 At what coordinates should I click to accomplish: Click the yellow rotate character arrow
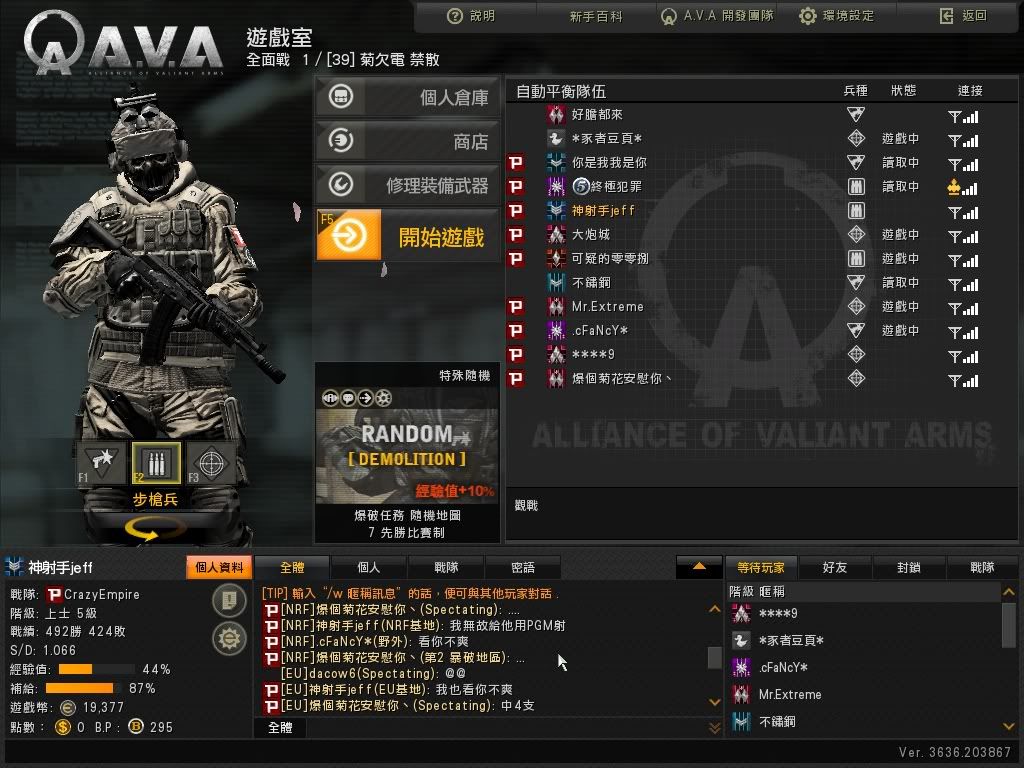pyautogui.click(x=152, y=528)
